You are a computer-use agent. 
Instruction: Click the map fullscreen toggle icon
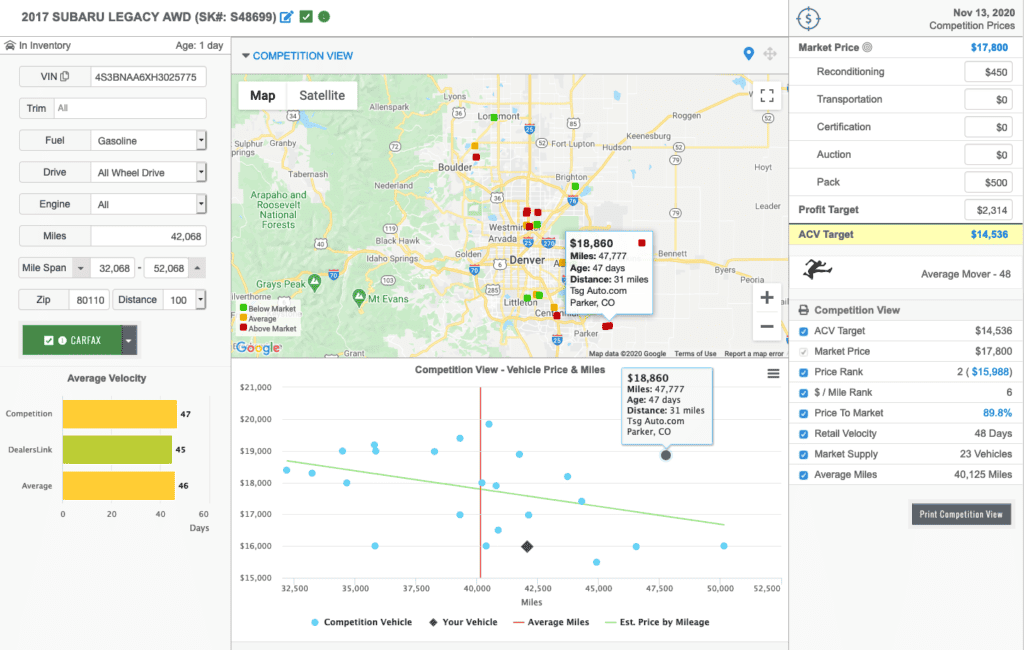click(767, 96)
